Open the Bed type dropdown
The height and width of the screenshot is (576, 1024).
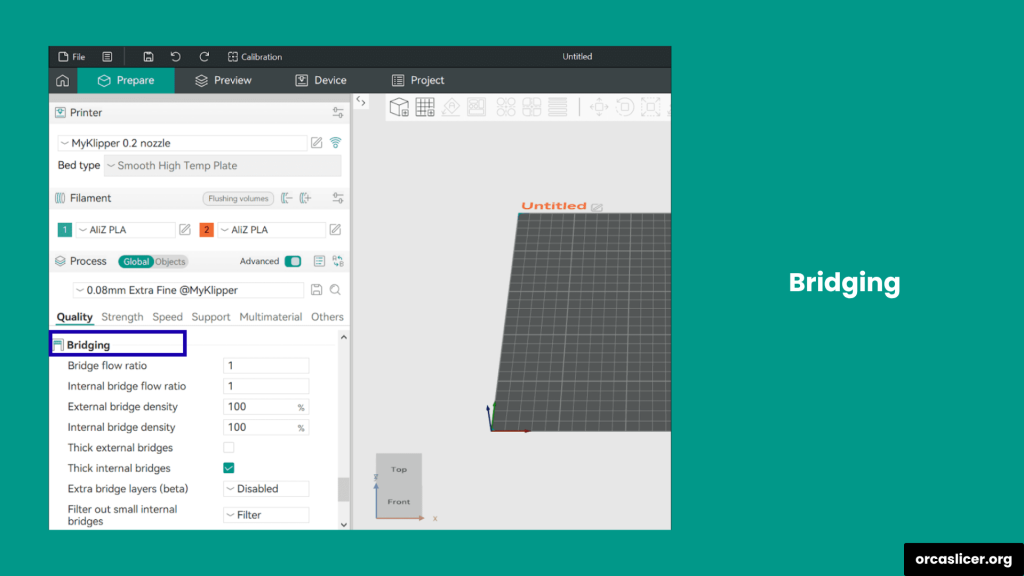[x=222, y=166]
